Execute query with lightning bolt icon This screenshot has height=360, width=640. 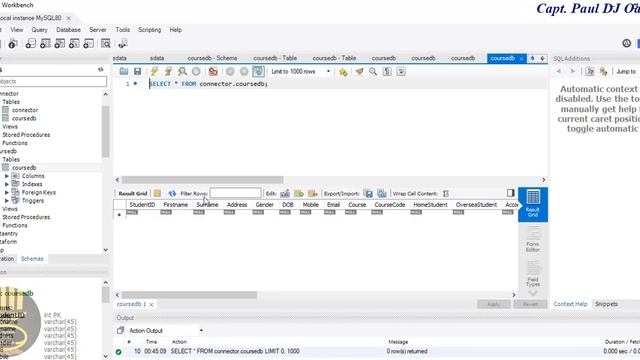154,71
